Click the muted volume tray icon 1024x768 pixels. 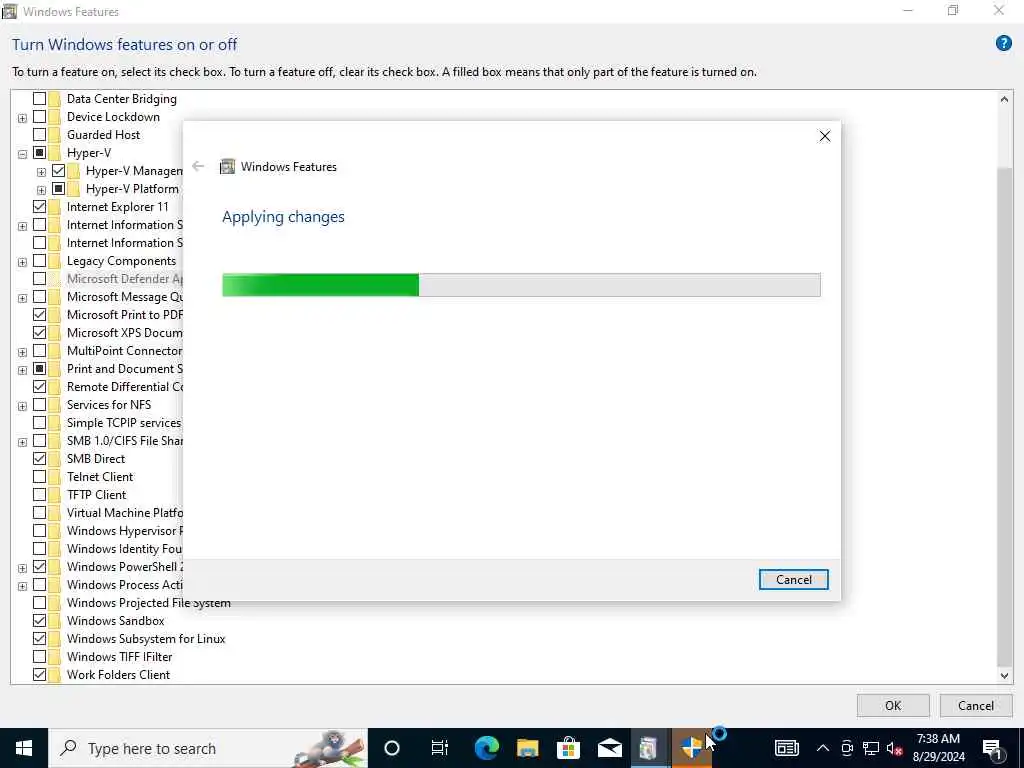(895, 748)
